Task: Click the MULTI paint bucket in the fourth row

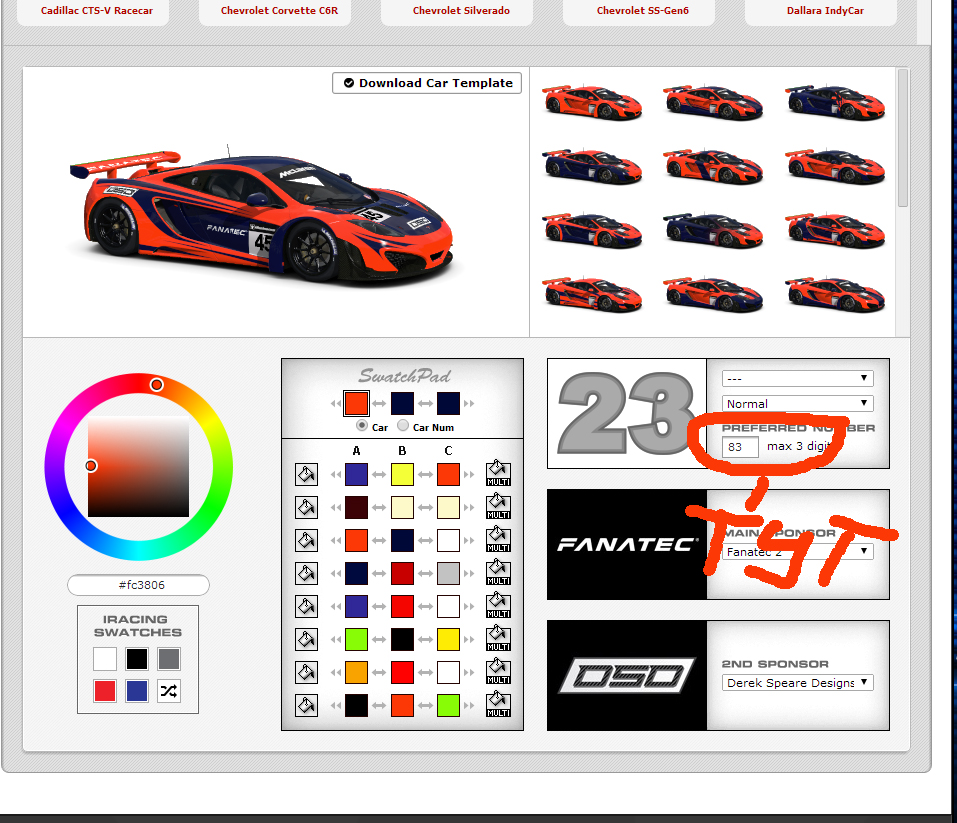Action: click(497, 573)
